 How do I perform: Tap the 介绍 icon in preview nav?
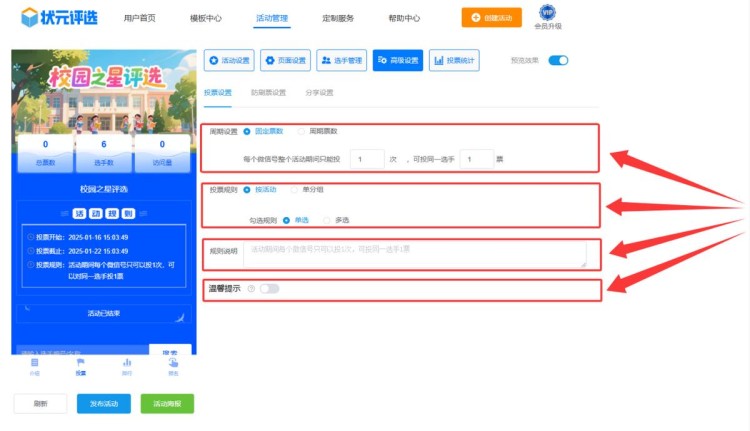(34, 365)
